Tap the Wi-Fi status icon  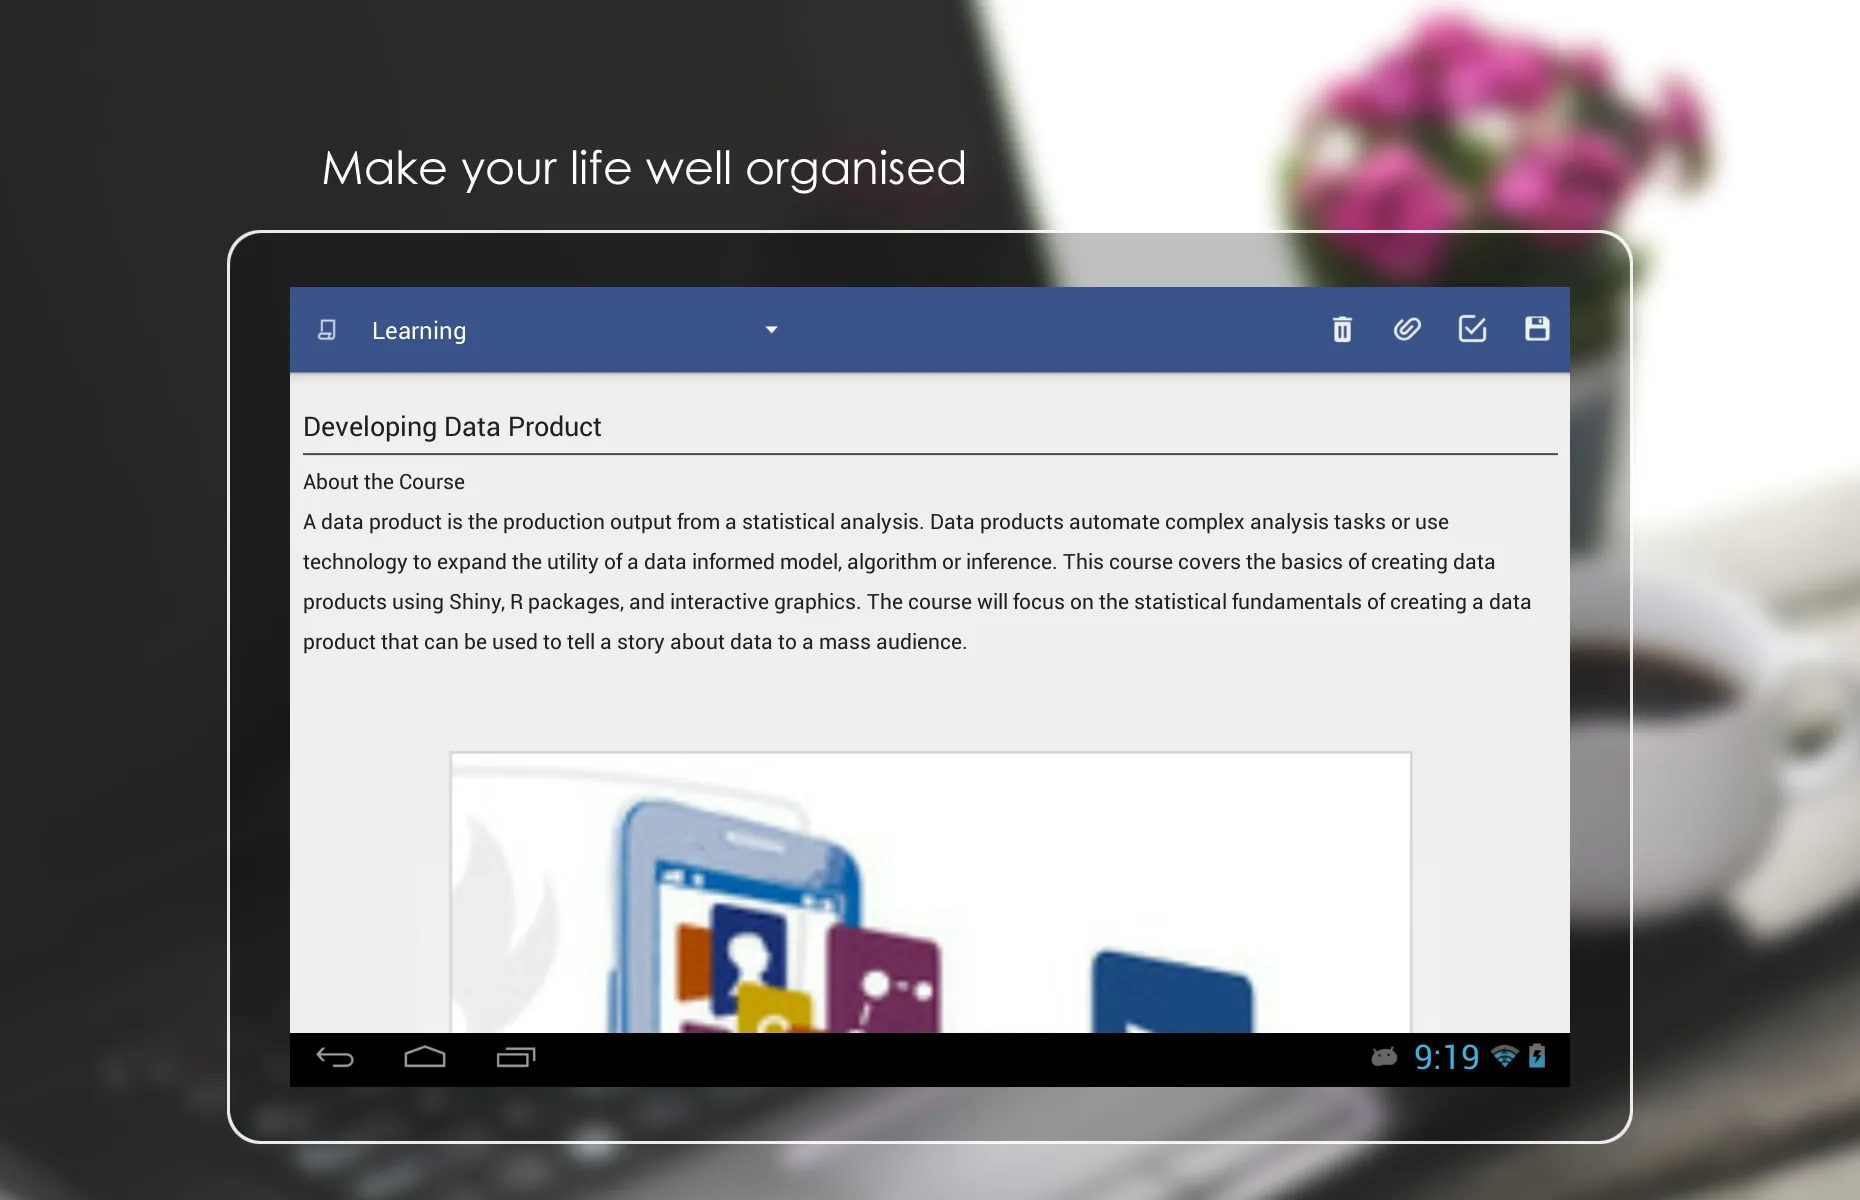pos(1504,1057)
